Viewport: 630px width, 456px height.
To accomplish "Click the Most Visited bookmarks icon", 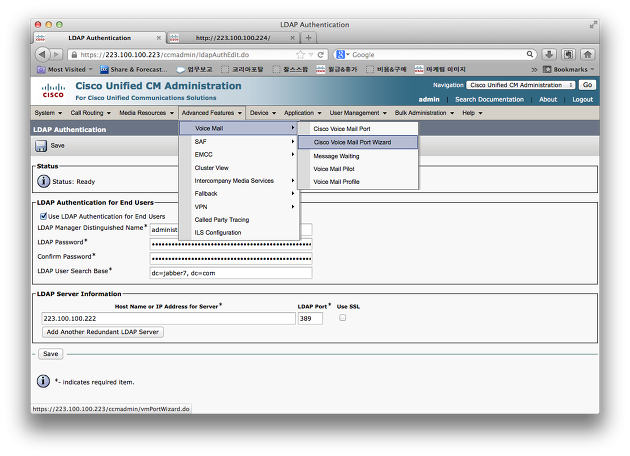I will (41, 70).
